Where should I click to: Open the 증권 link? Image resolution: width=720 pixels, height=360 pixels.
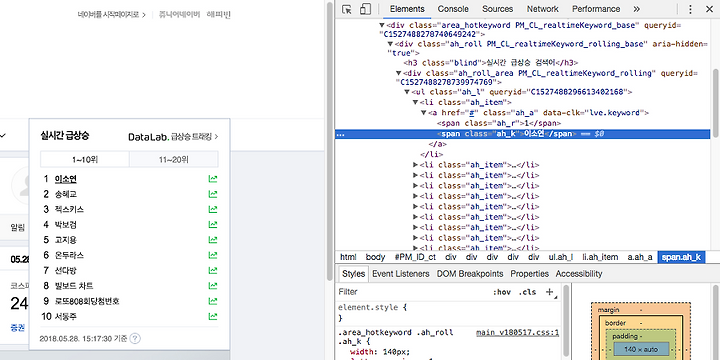click(17, 327)
